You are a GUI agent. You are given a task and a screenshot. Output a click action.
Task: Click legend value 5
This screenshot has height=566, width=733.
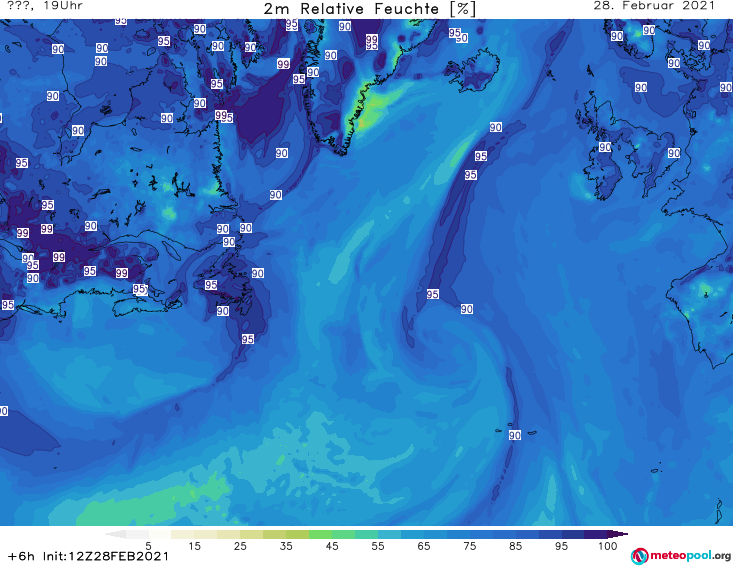point(148,546)
